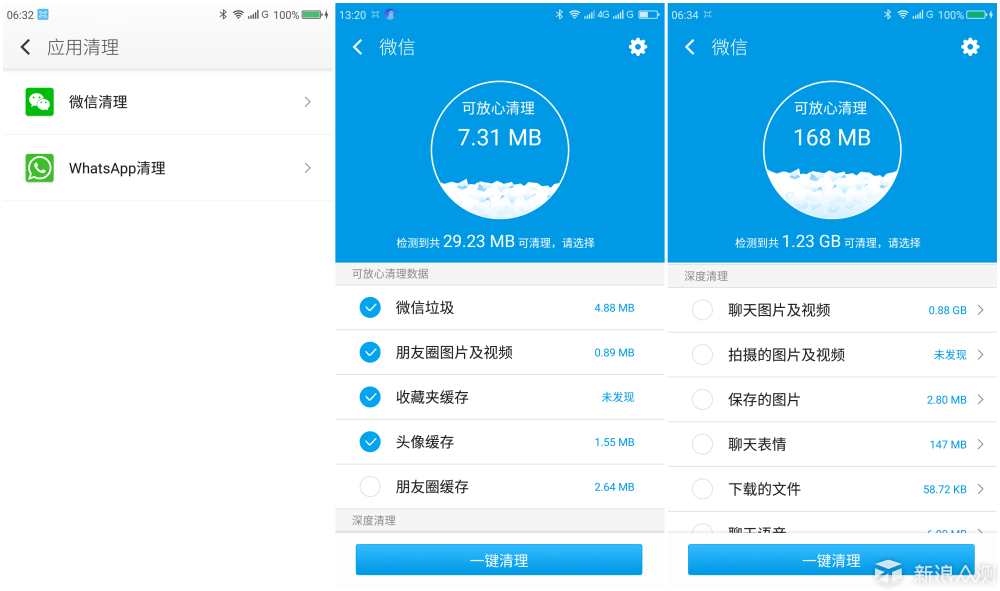Tap the 168 MB cleanup circle

(x=832, y=150)
